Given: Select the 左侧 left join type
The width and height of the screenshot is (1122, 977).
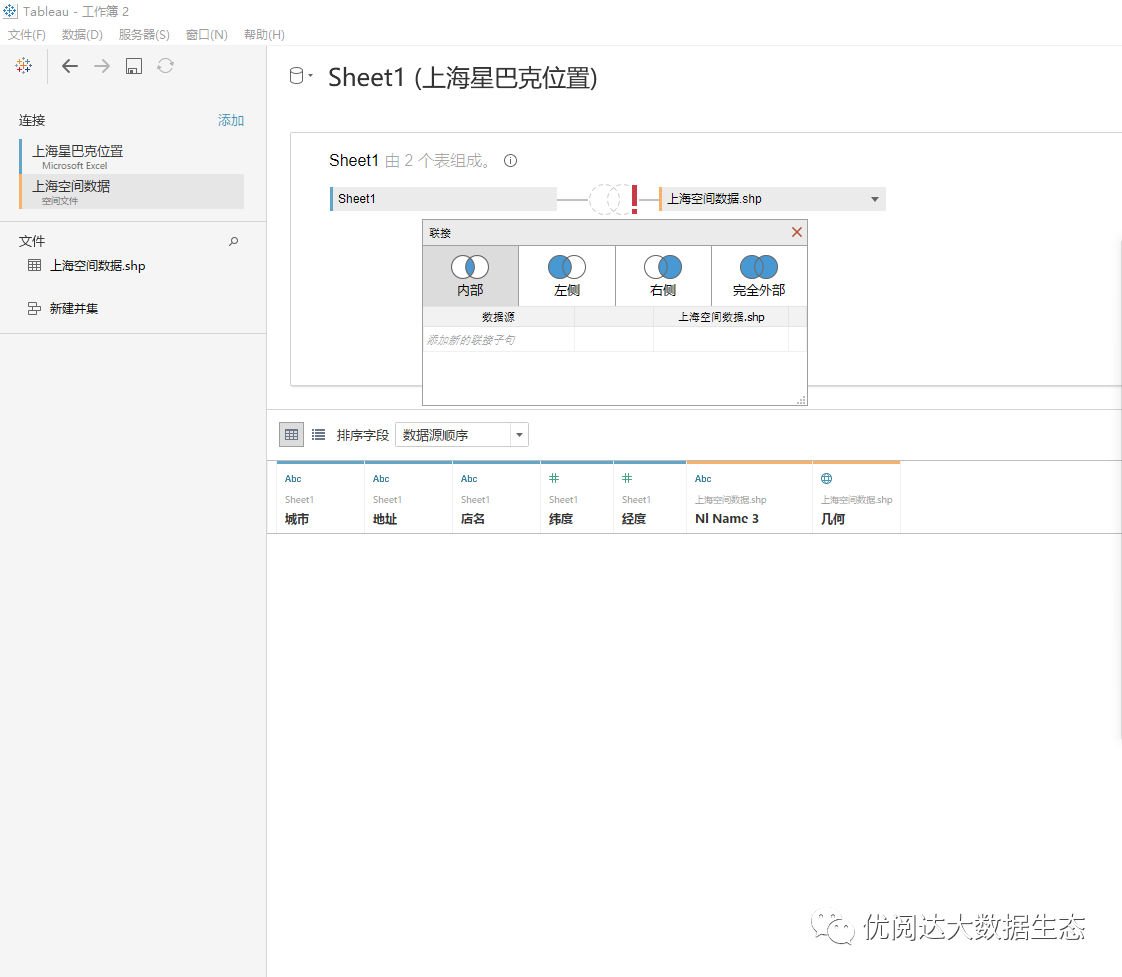Looking at the screenshot, I should tap(567, 276).
